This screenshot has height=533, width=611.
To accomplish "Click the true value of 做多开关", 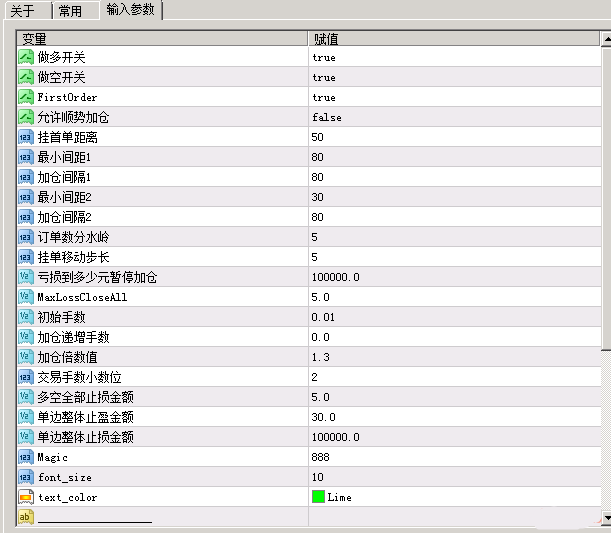I will tap(324, 58).
